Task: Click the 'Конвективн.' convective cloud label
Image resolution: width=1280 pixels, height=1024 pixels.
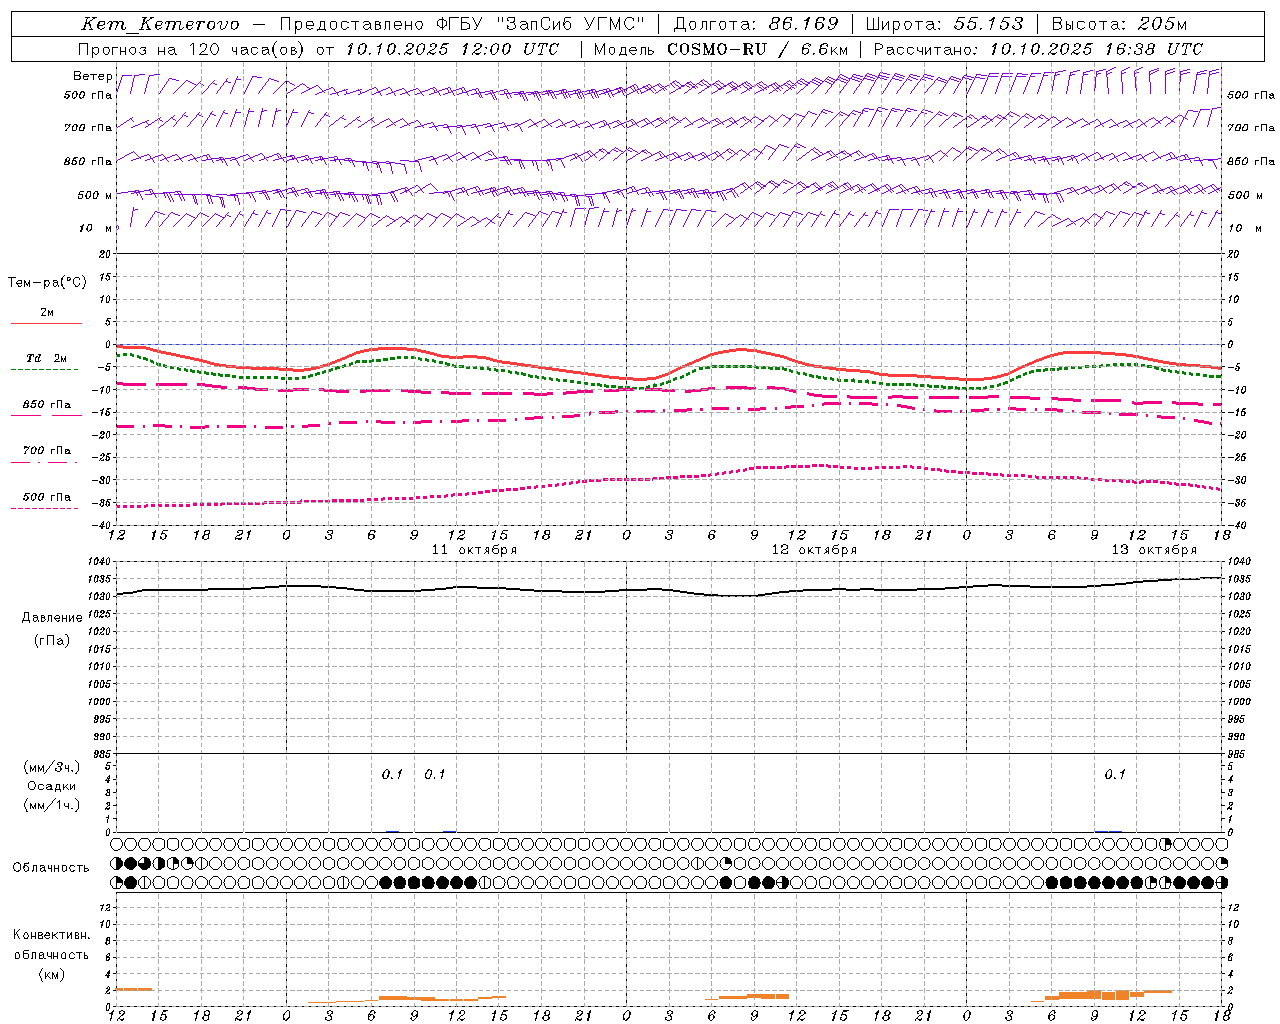Action: [x=51, y=935]
